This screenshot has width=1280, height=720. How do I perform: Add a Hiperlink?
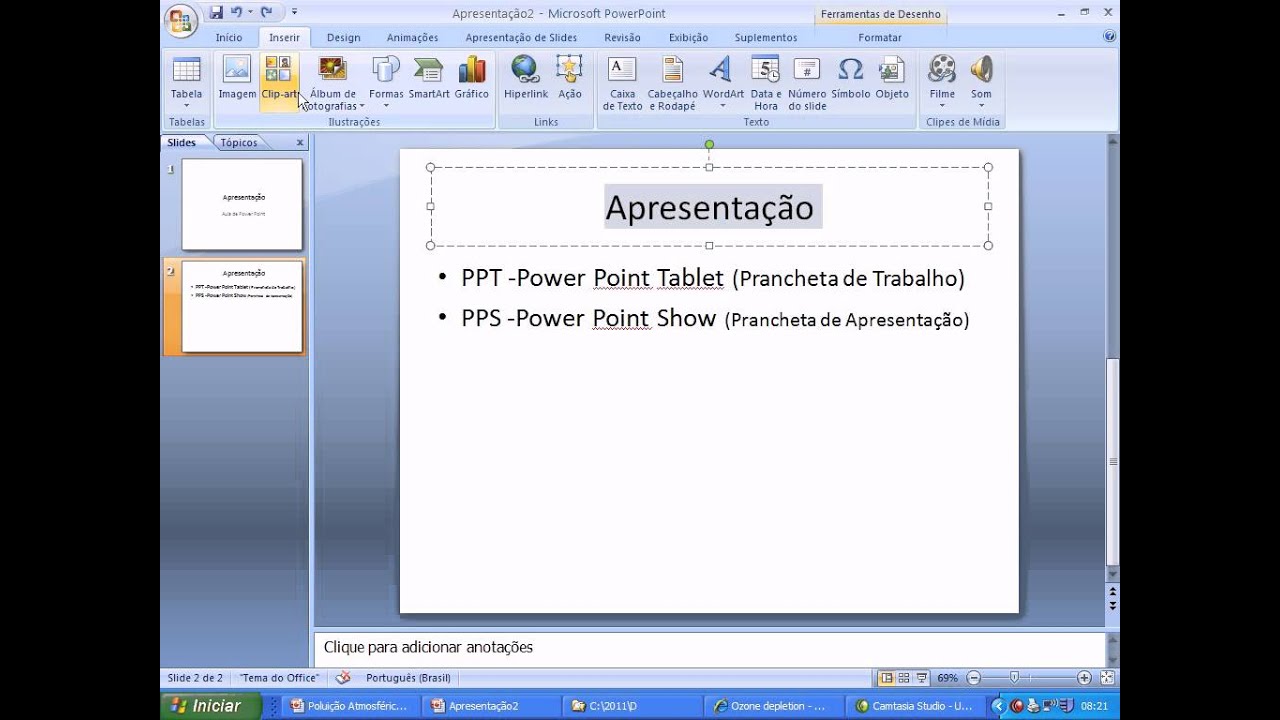(x=526, y=78)
